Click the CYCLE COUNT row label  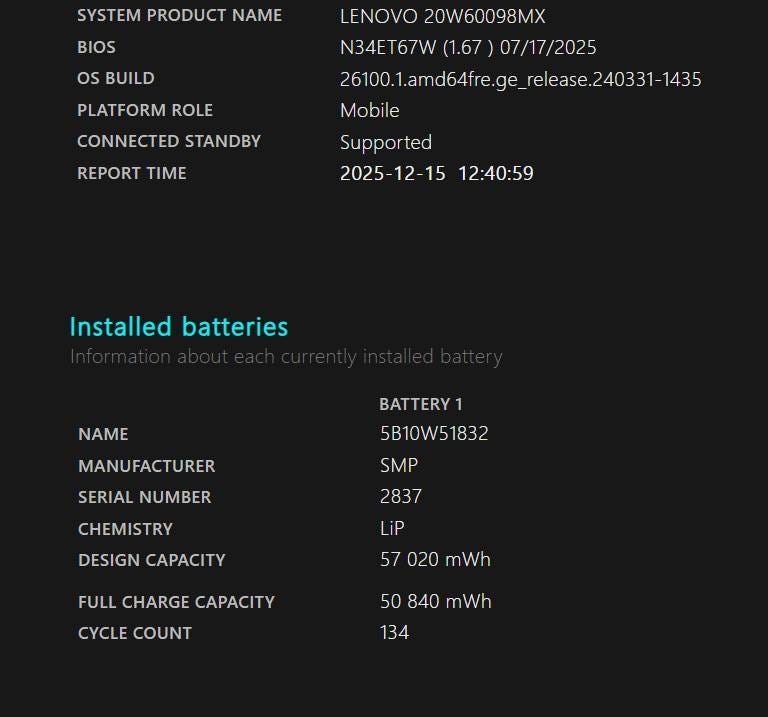coord(135,633)
